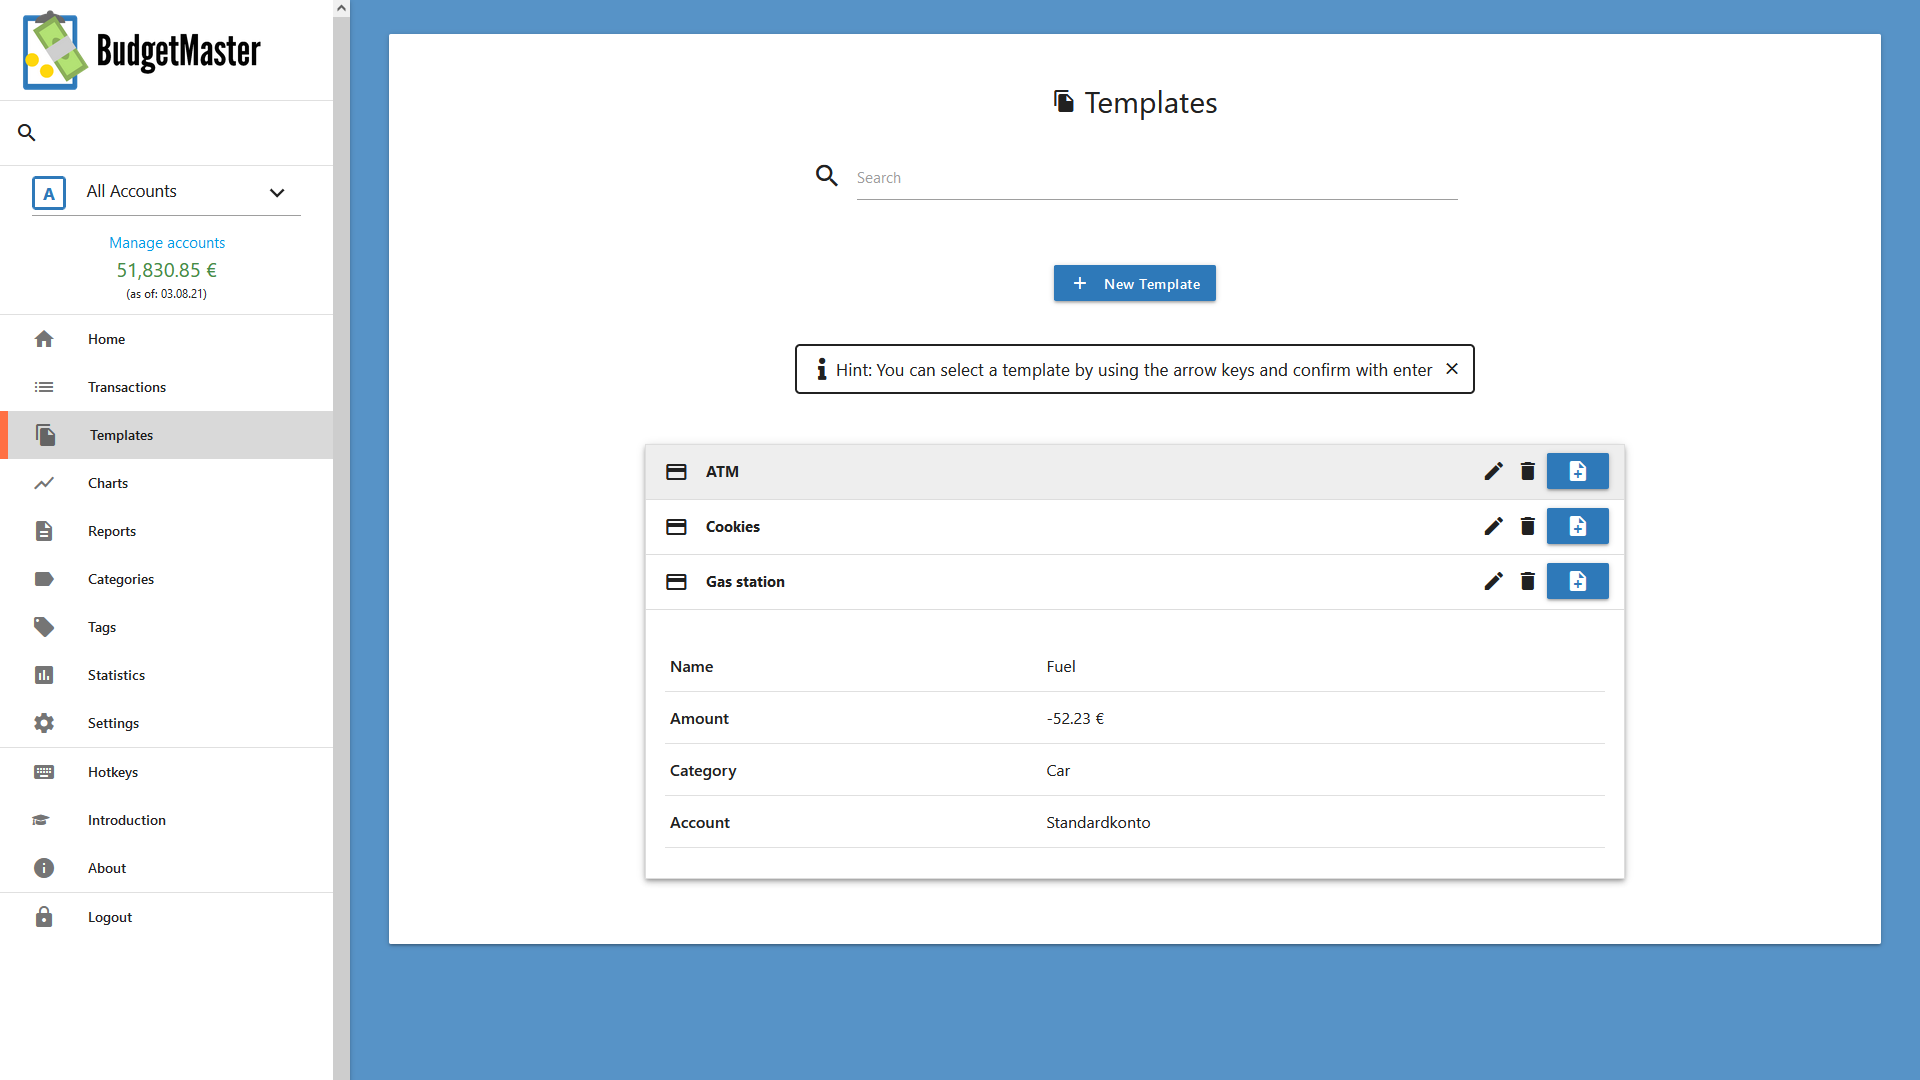
Task: Edit the ATM template
Action: [x=1493, y=471]
